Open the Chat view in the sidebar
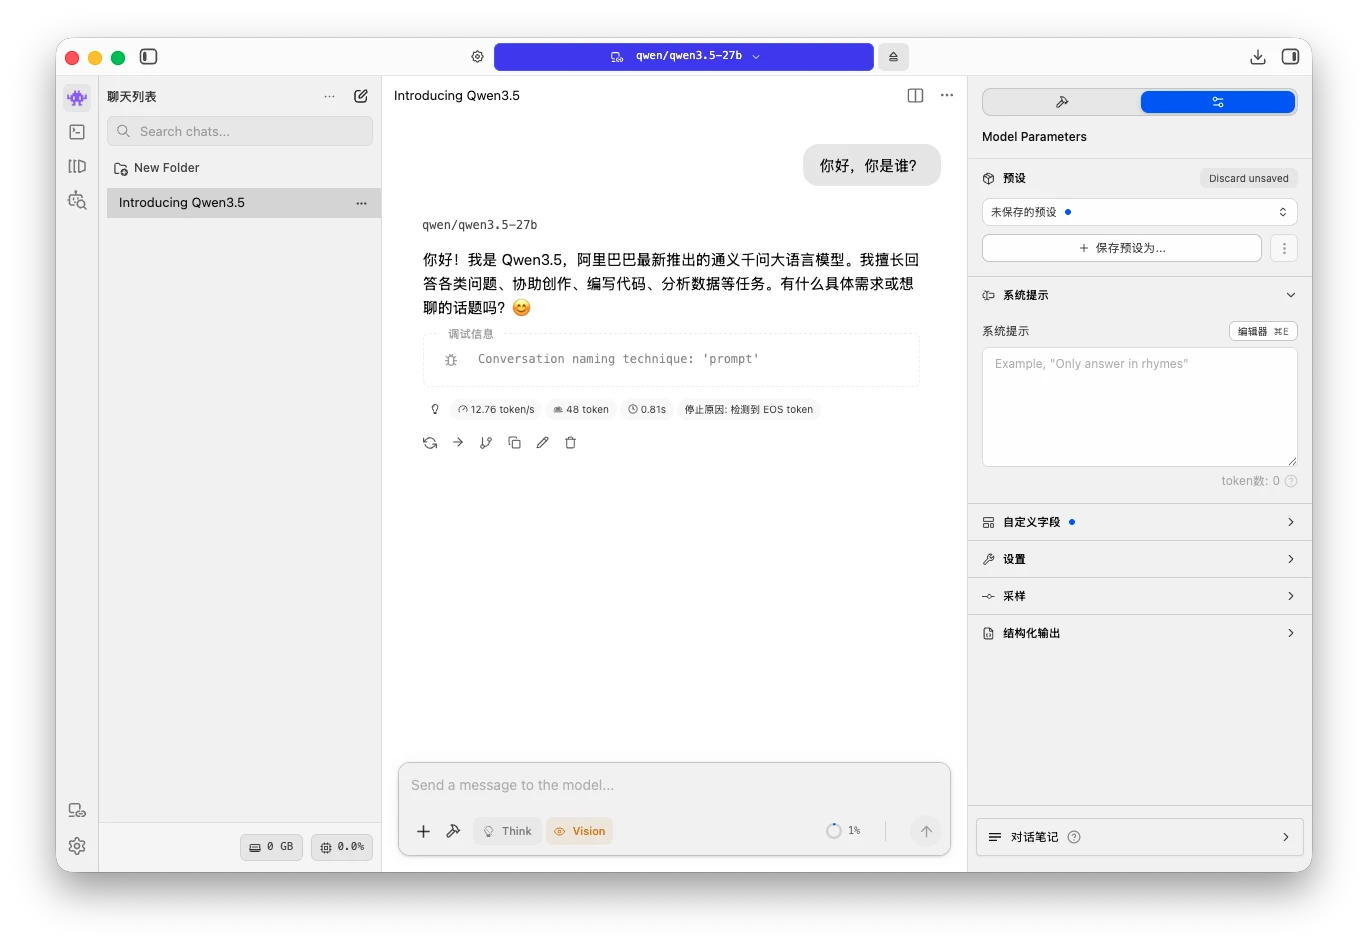The height and width of the screenshot is (946, 1368). coord(77,97)
